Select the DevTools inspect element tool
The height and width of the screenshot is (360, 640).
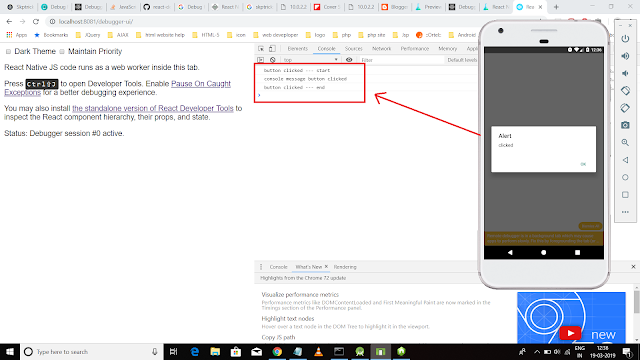point(261,49)
